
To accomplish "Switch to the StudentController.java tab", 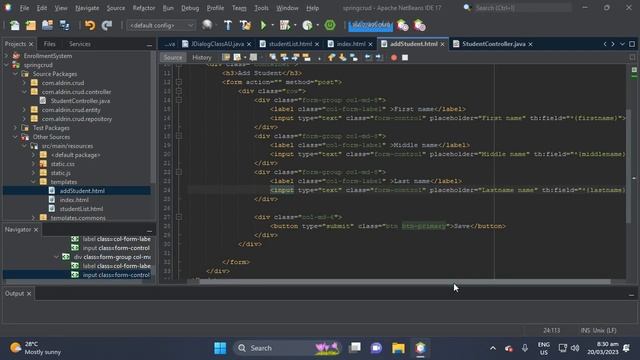I will [493, 44].
